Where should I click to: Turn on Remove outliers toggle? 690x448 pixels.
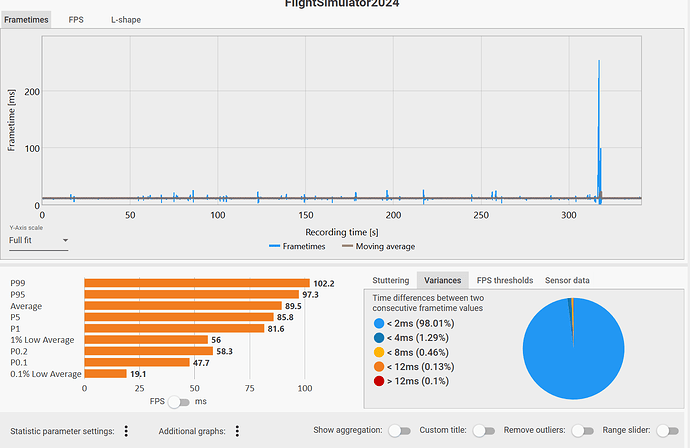pos(581,430)
